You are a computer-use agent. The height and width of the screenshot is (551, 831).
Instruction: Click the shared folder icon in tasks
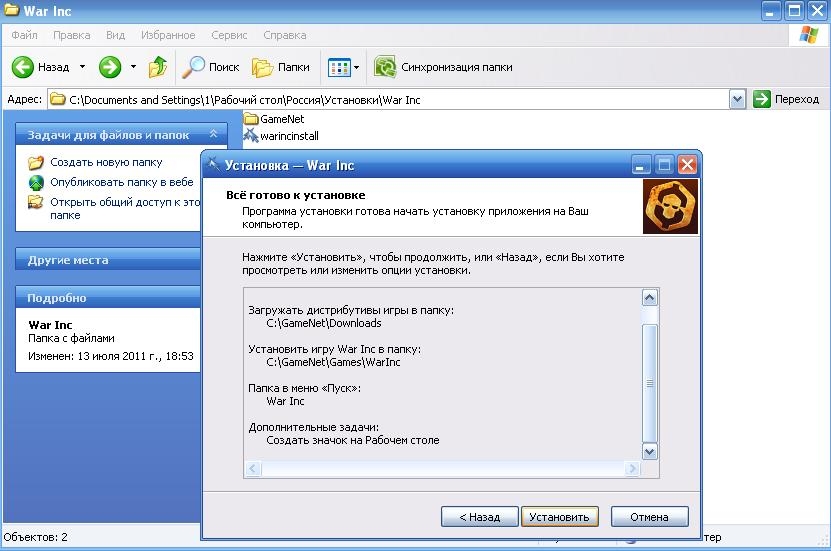(36, 202)
